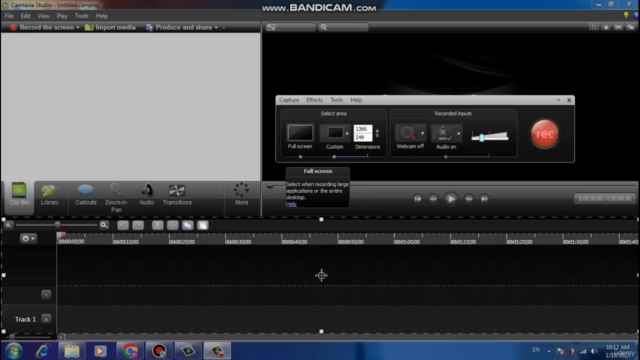Click Undo timeline button

(x=123, y=225)
